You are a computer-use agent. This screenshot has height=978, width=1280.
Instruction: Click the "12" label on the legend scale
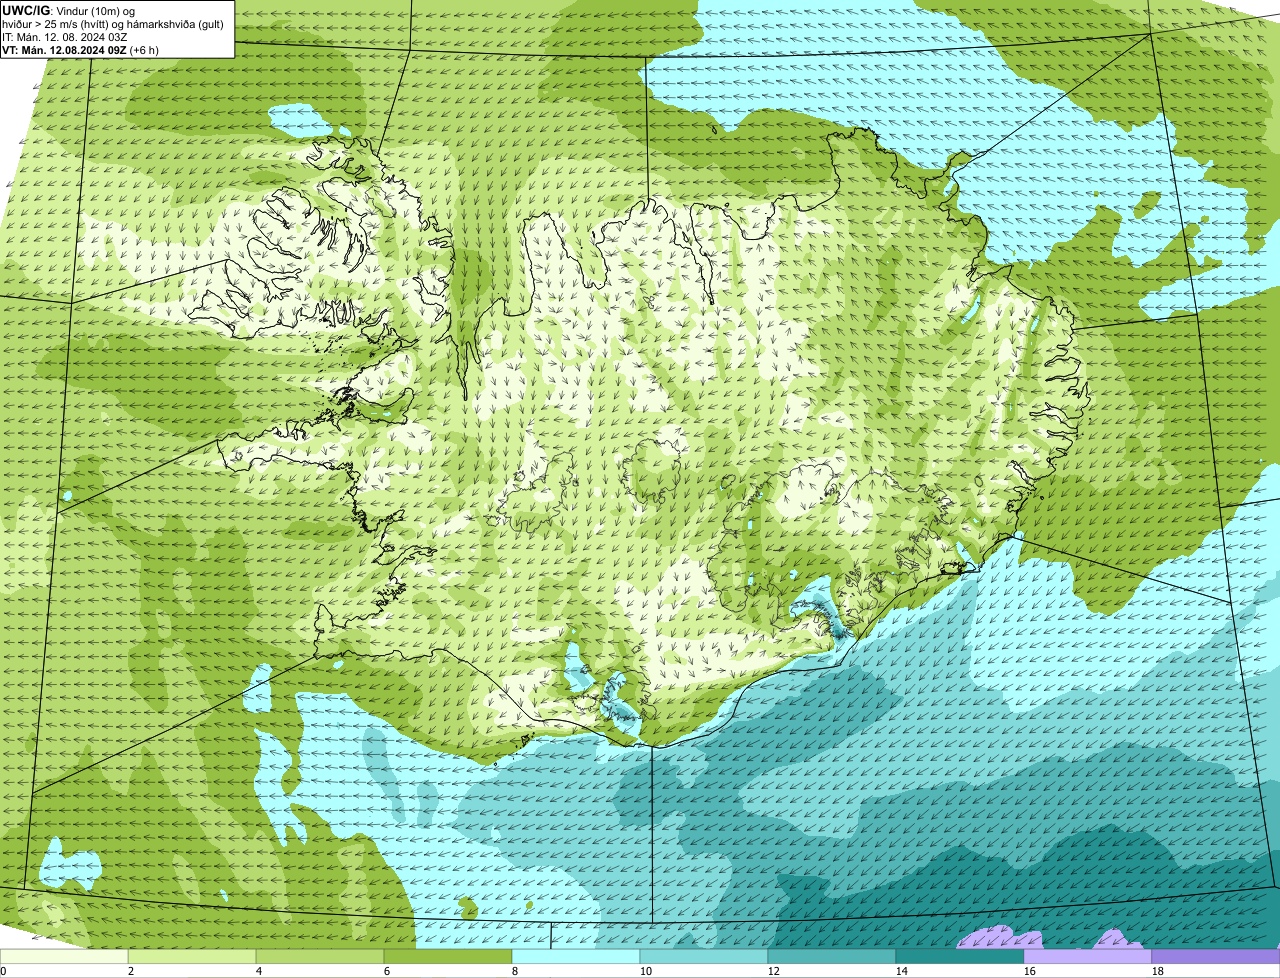click(774, 971)
